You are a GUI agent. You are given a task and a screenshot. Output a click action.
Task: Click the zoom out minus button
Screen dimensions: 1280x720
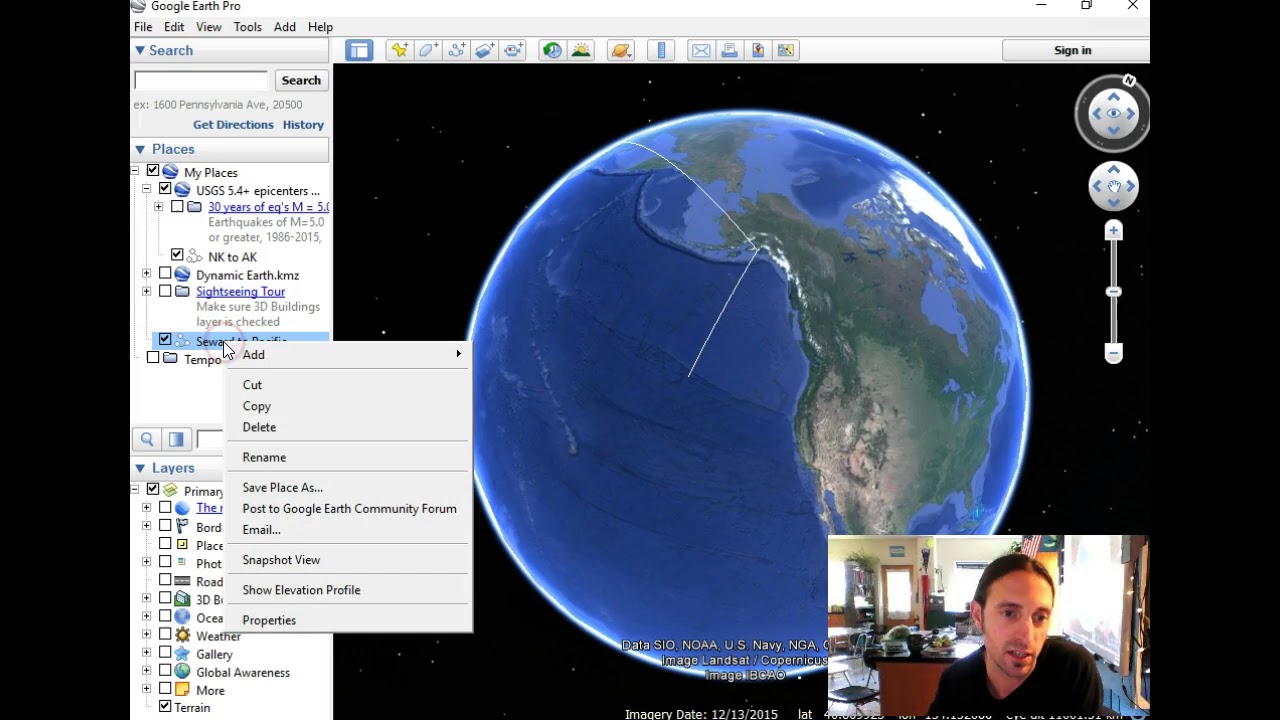click(1113, 353)
